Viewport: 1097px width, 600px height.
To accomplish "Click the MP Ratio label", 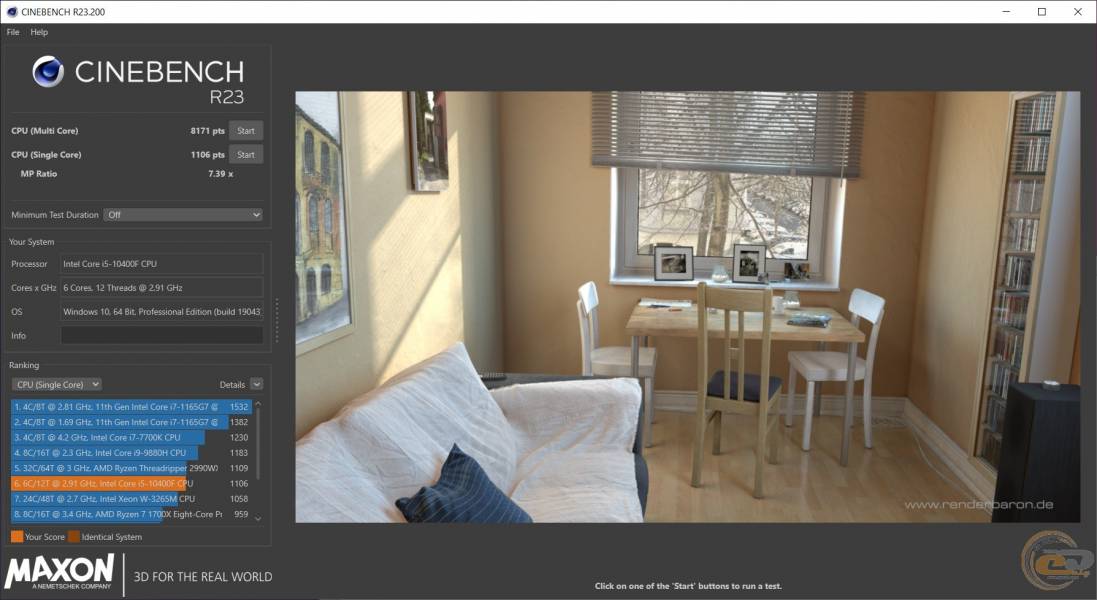I will pyautogui.click(x=38, y=173).
